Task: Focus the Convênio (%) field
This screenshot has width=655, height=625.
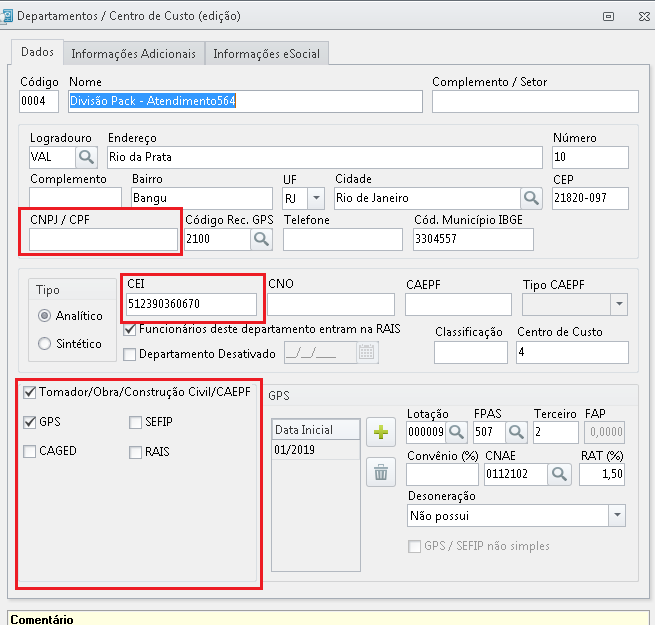Action: [442, 474]
